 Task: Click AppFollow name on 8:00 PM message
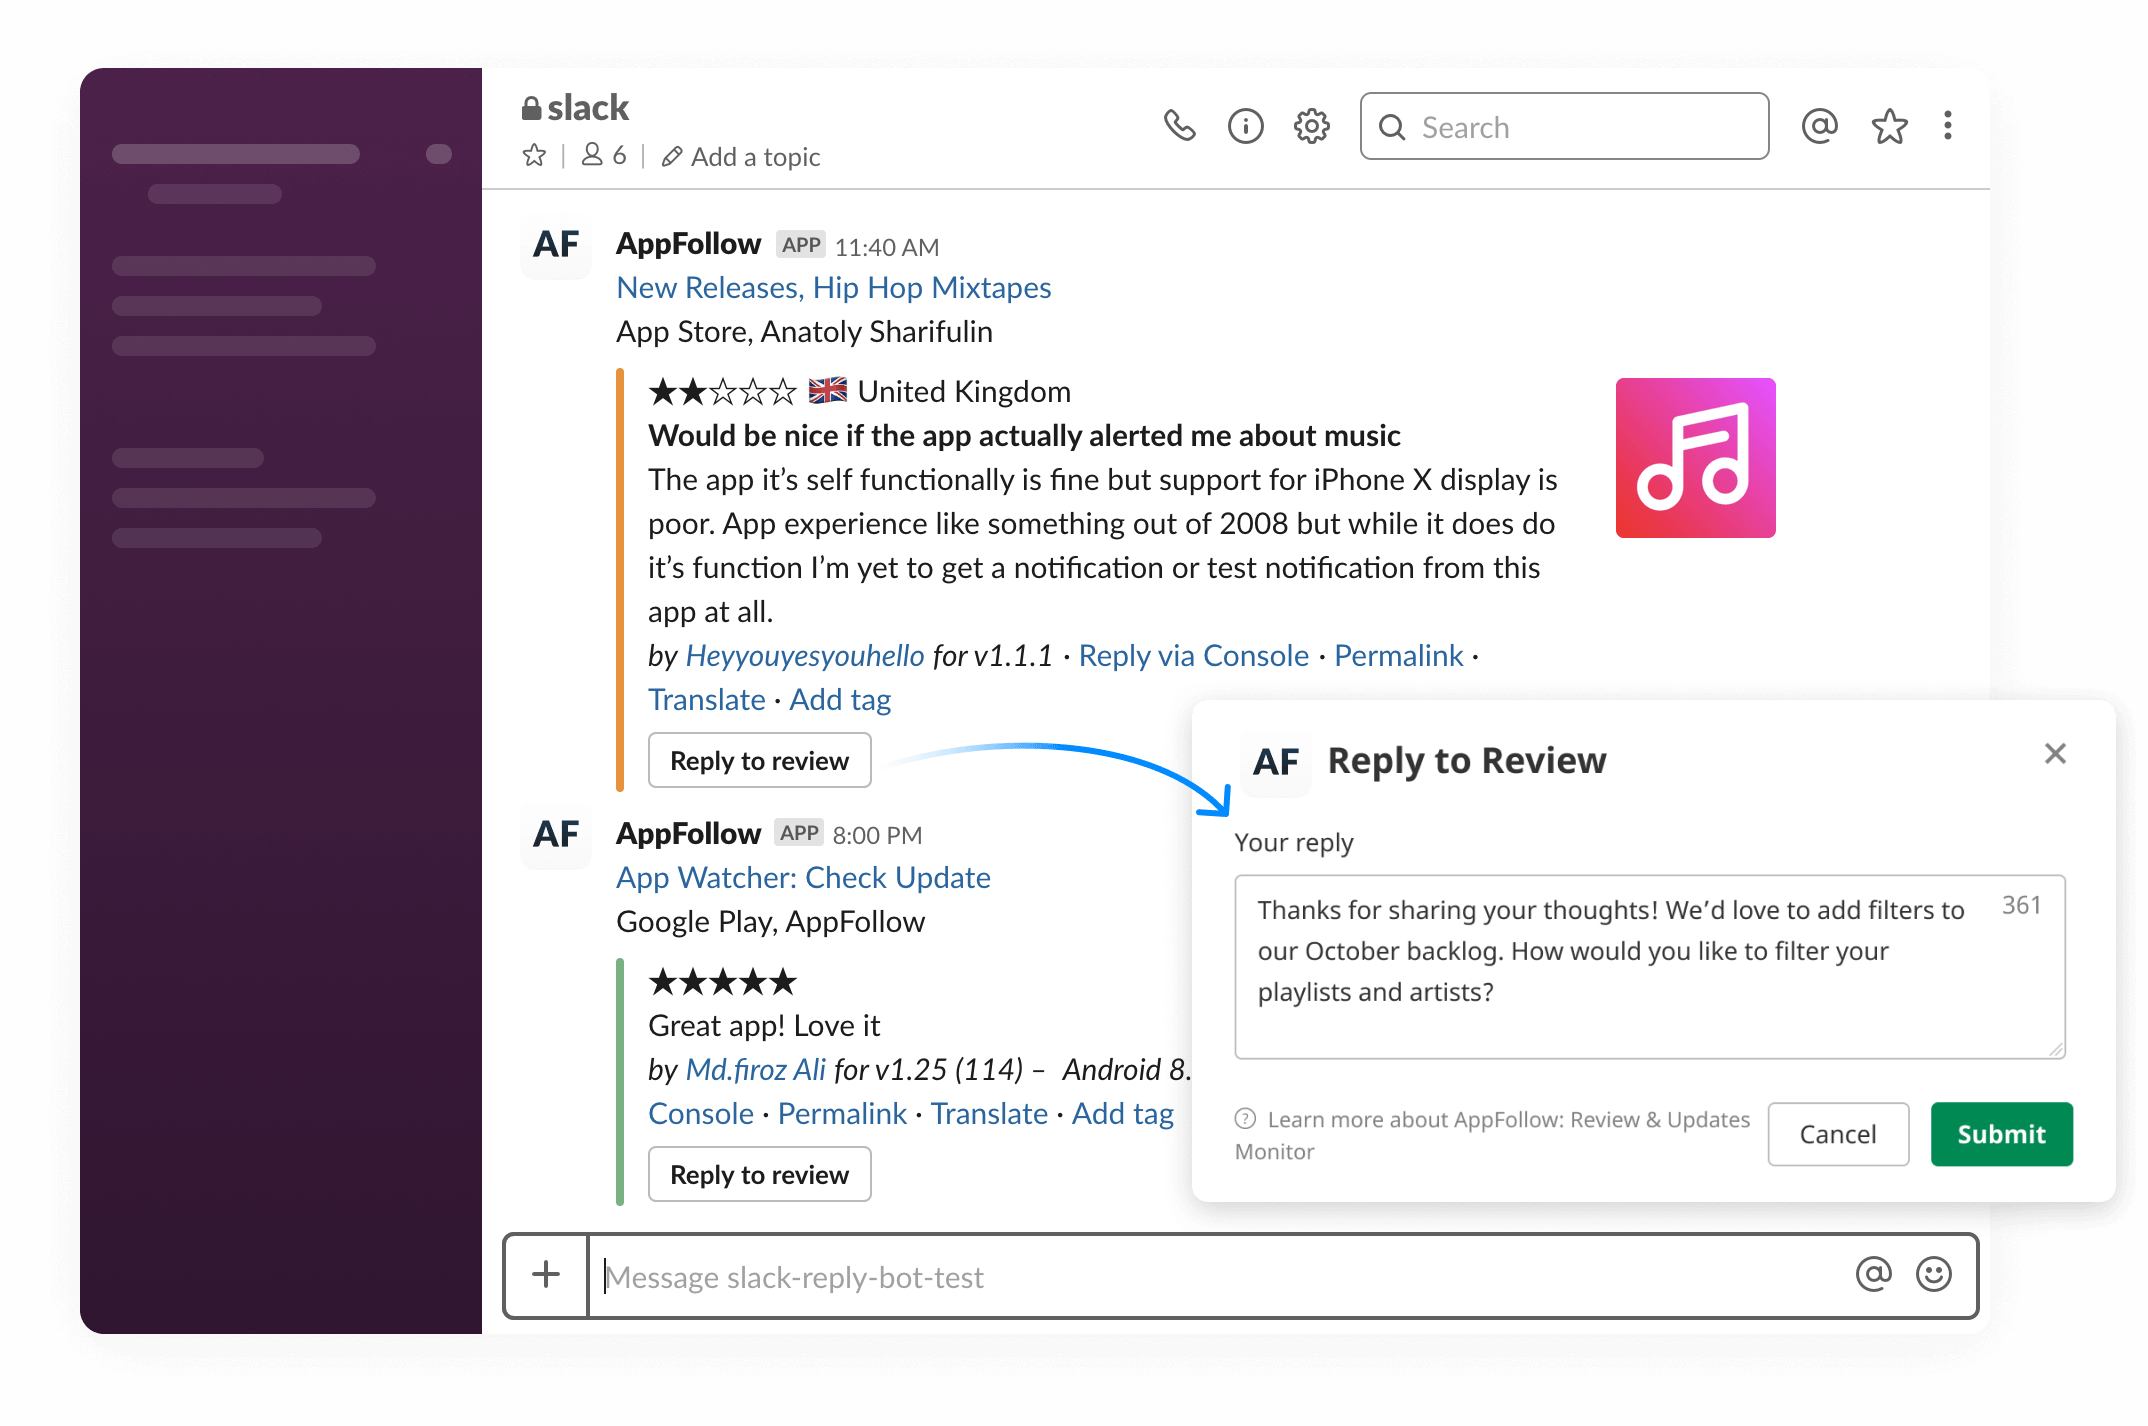pyautogui.click(x=688, y=834)
